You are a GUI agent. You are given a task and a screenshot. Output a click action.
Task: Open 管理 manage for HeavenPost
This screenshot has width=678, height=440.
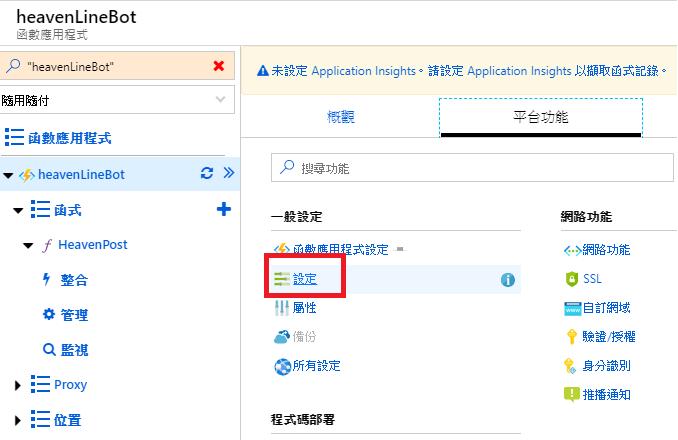point(74,315)
